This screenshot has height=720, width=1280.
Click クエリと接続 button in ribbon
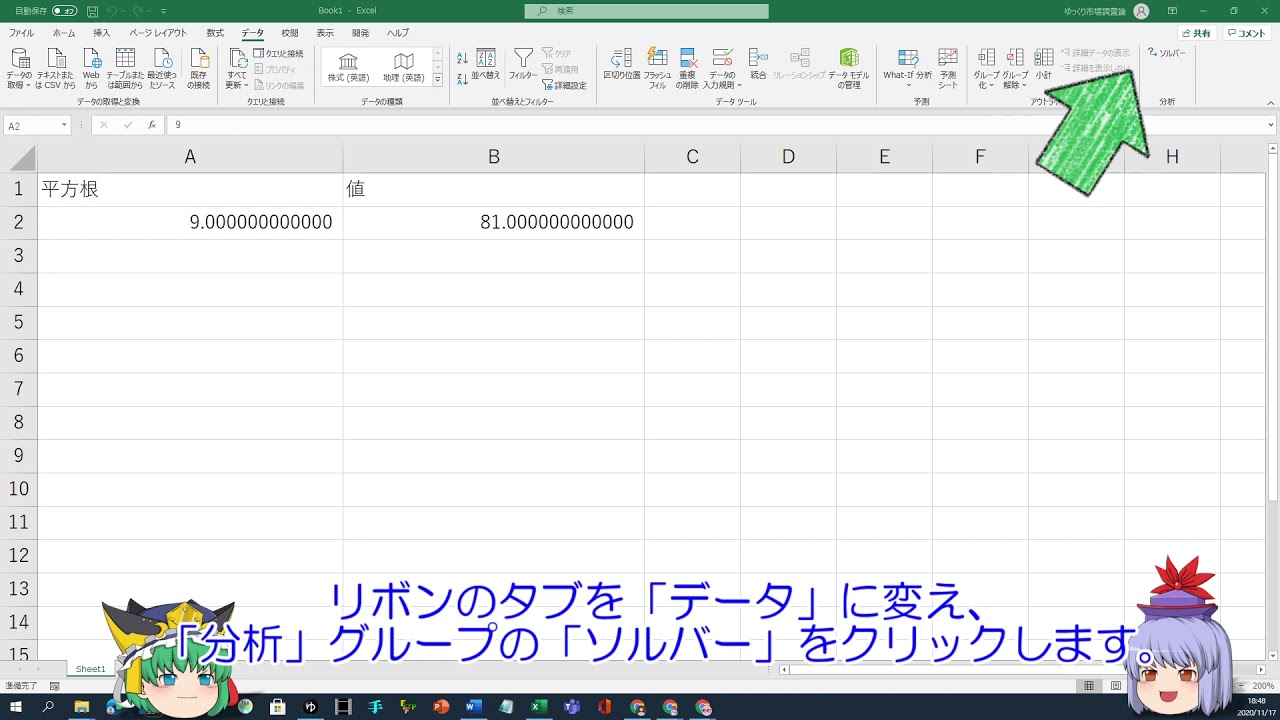278,54
